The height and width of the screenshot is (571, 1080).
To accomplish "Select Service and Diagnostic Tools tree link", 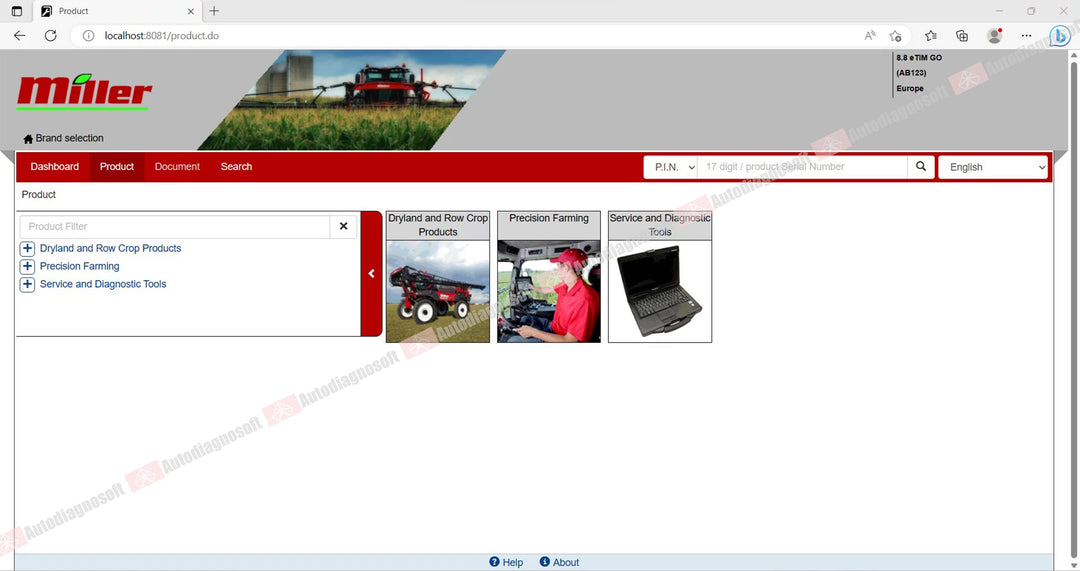I will (103, 284).
